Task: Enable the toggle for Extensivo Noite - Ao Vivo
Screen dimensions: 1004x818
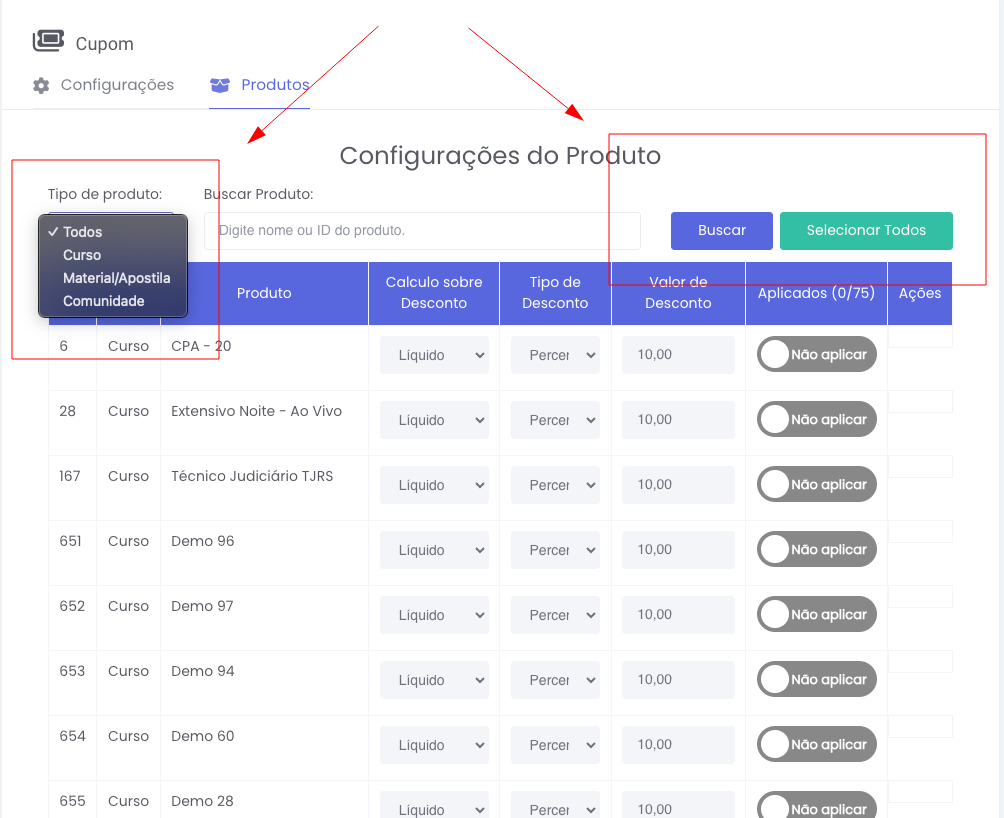Action: pyautogui.click(x=816, y=419)
